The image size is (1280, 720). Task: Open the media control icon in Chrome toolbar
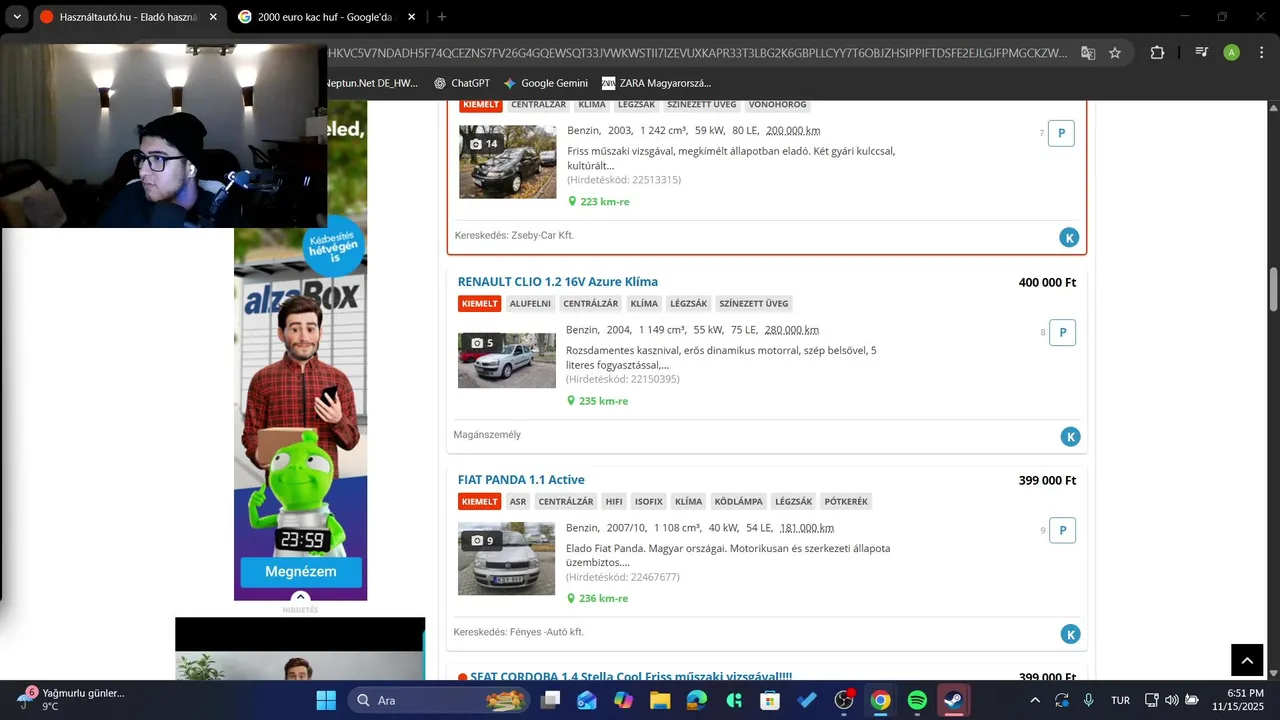coord(1202,53)
